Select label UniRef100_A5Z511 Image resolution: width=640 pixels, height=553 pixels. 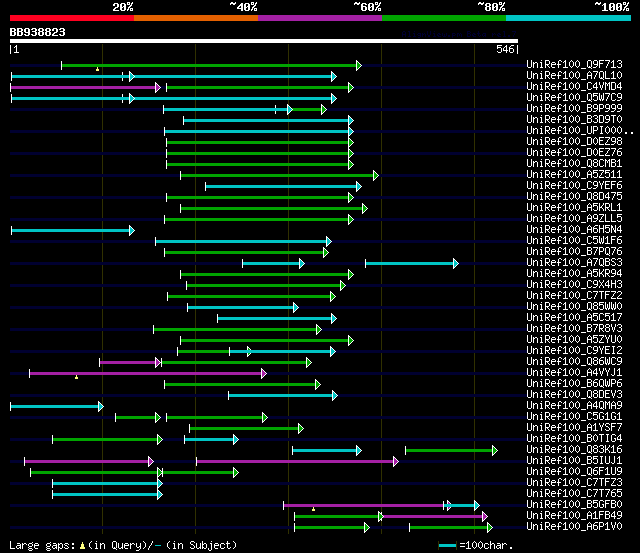click(574, 174)
